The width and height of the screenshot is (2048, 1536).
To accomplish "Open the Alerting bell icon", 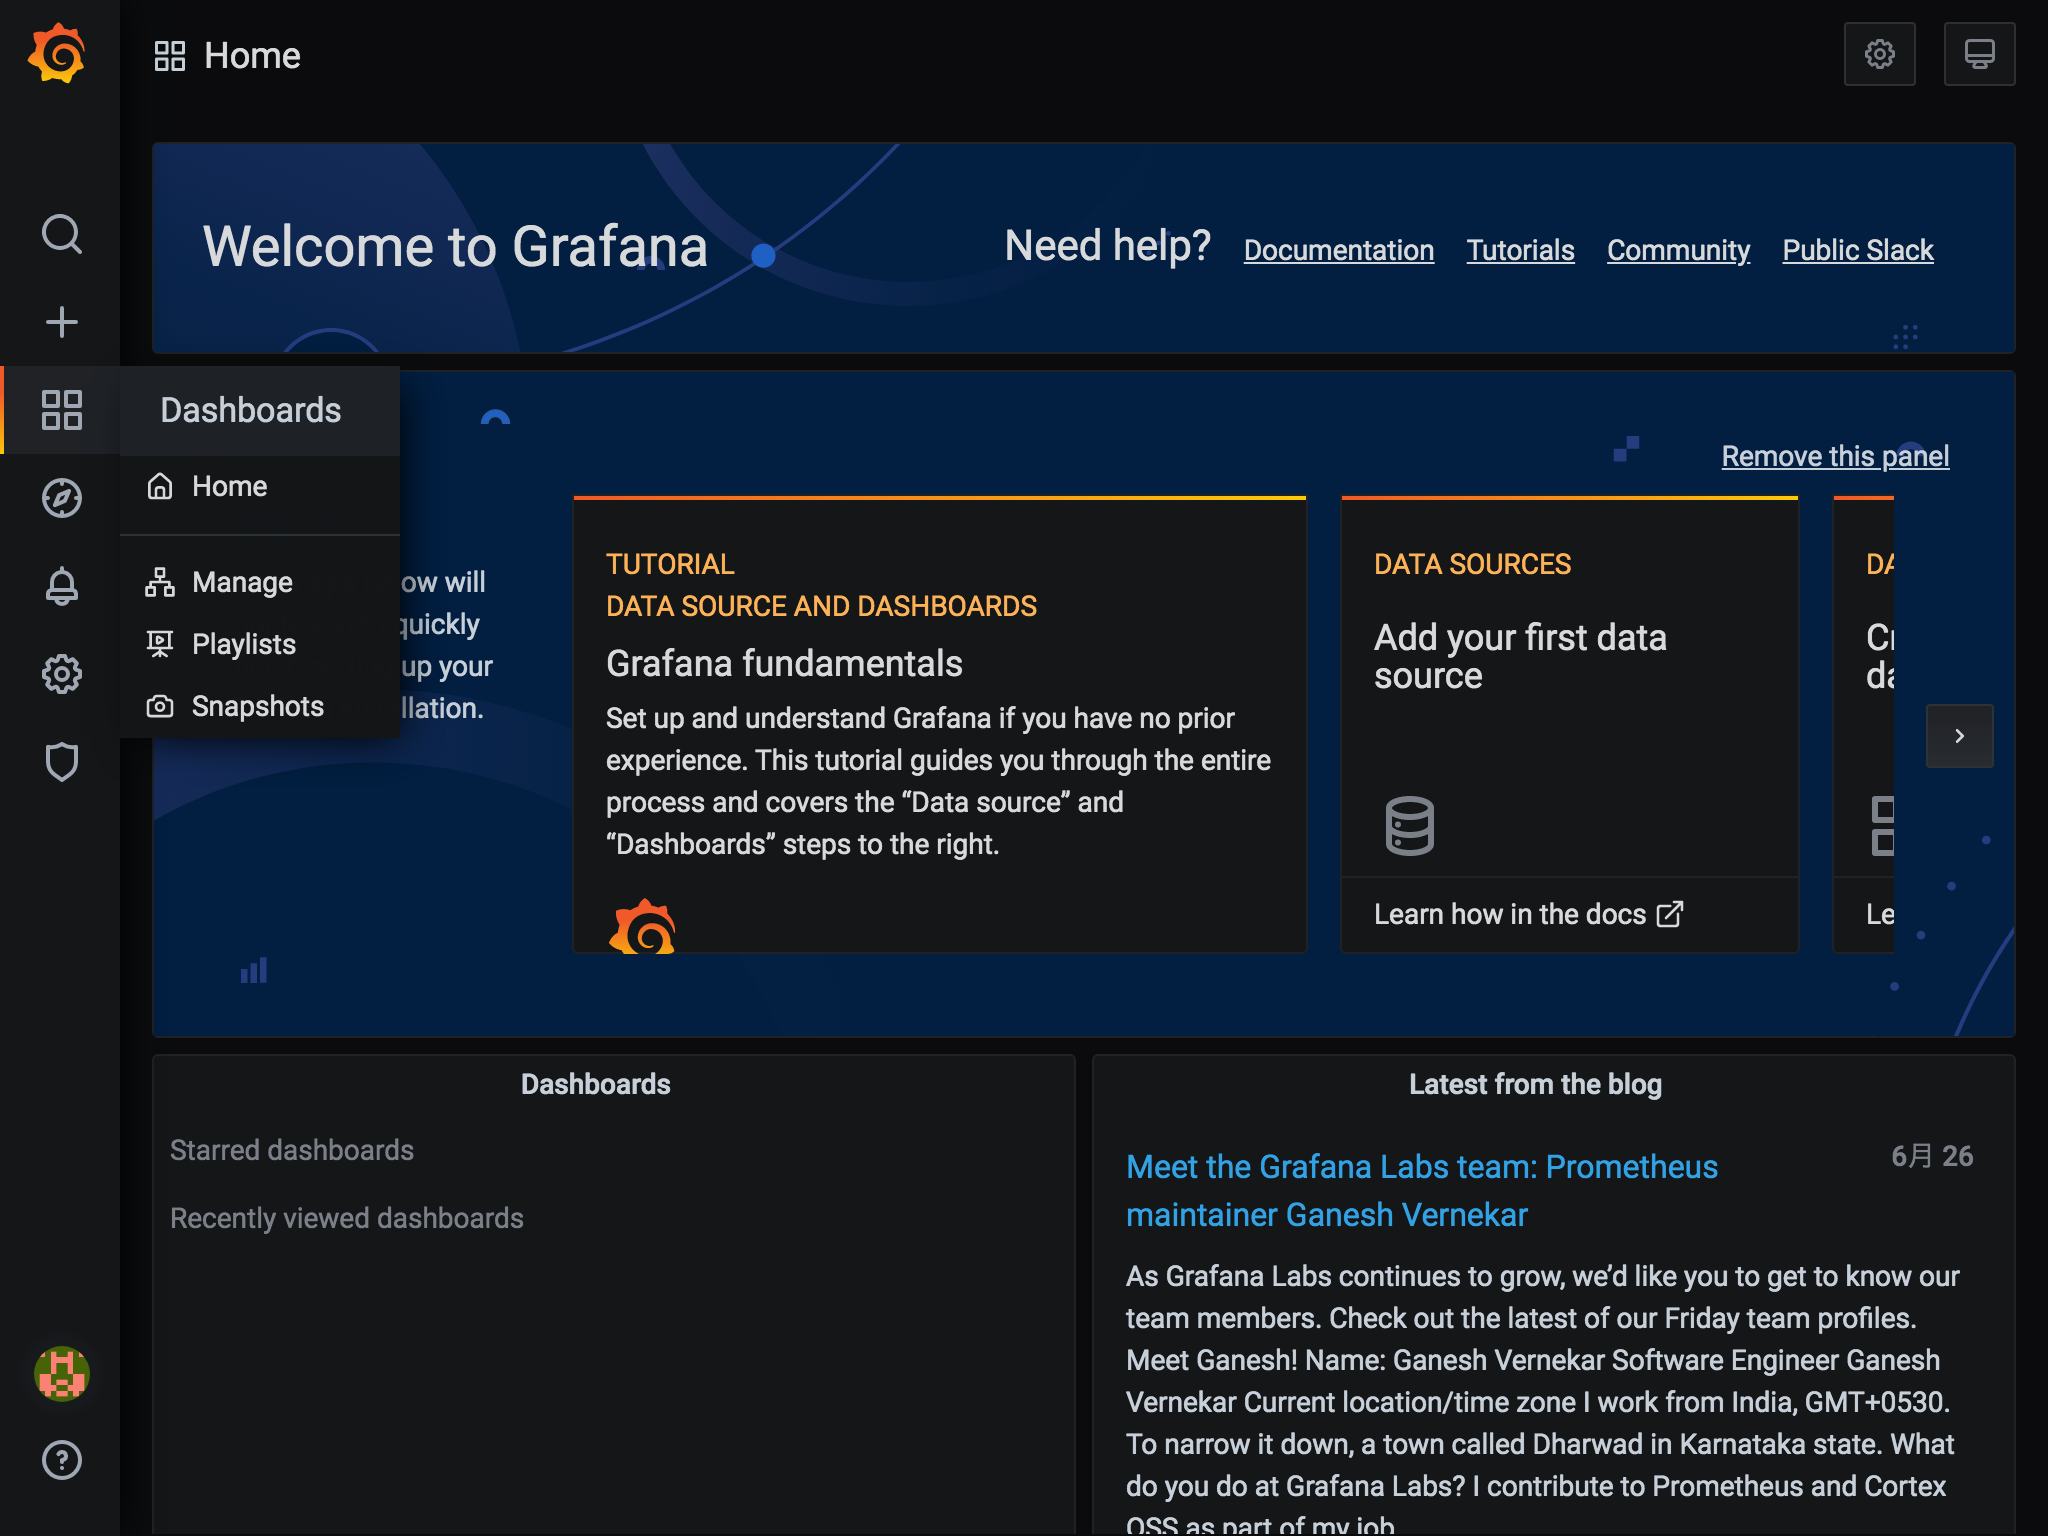I will coord(62,586).
